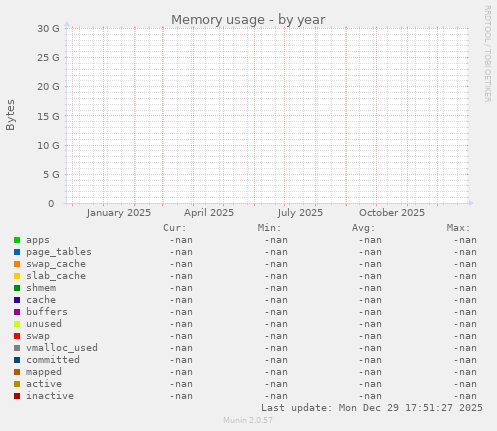Select the 'slab_cache' legend label
Image resolution: width=497 pixels, height=431 pixels.
tap(56, 276)
